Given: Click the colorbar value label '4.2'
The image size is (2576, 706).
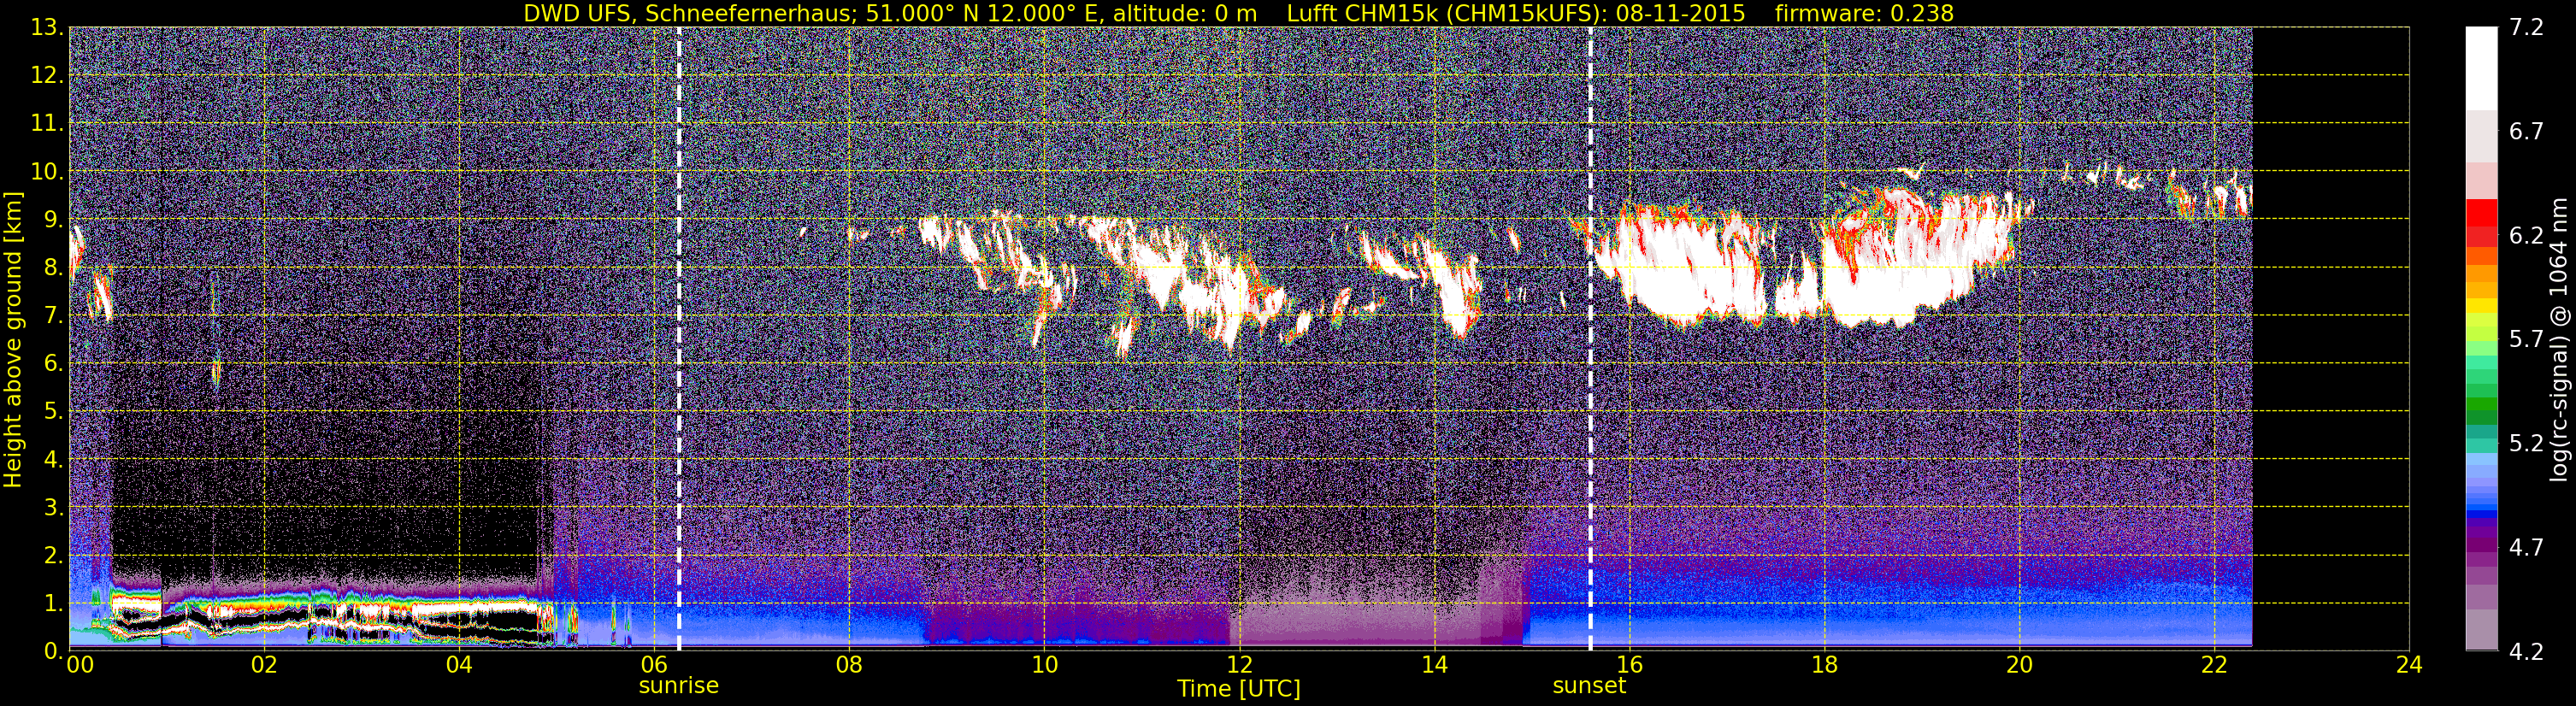Looking at the screenshot, I should pyautogui.click(x=2526, y=651).
